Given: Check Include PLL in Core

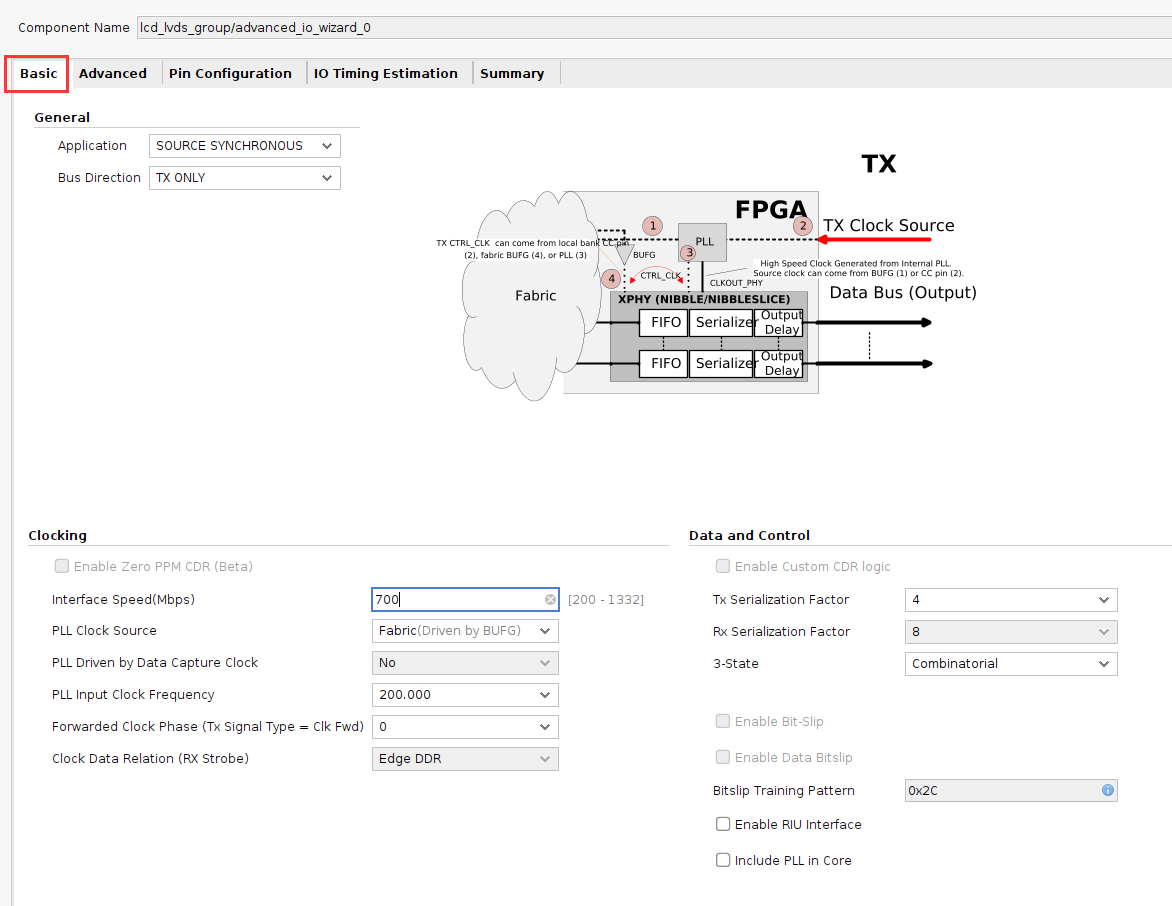Looking at the screenshot, I should pyautogui.click(x=723, y=860).
